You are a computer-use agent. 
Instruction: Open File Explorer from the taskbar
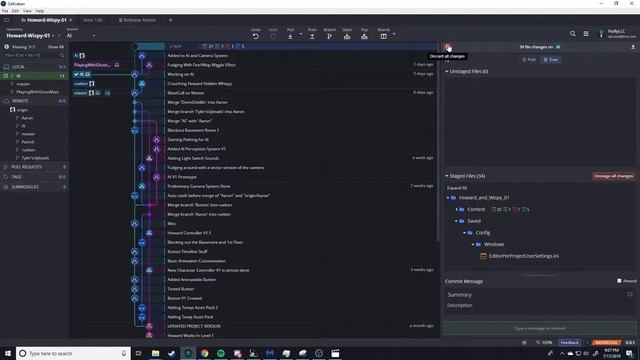coord(156,353)
